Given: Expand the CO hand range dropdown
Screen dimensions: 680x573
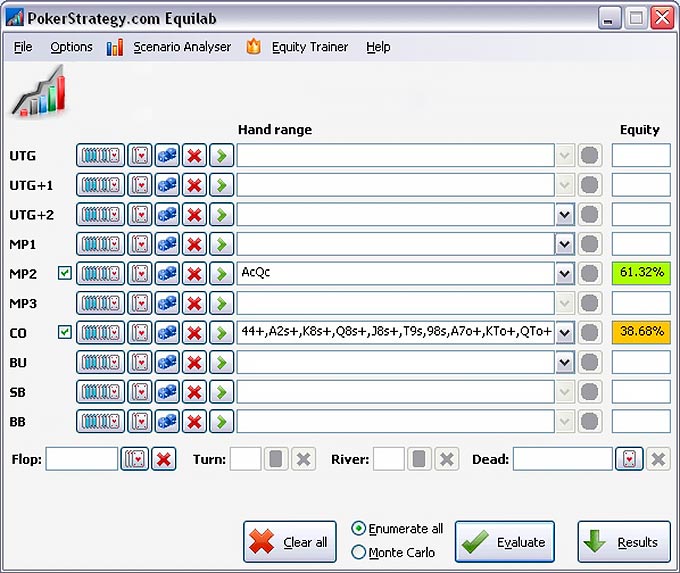Looking at the screenshot, I should (x=564, y=332).
